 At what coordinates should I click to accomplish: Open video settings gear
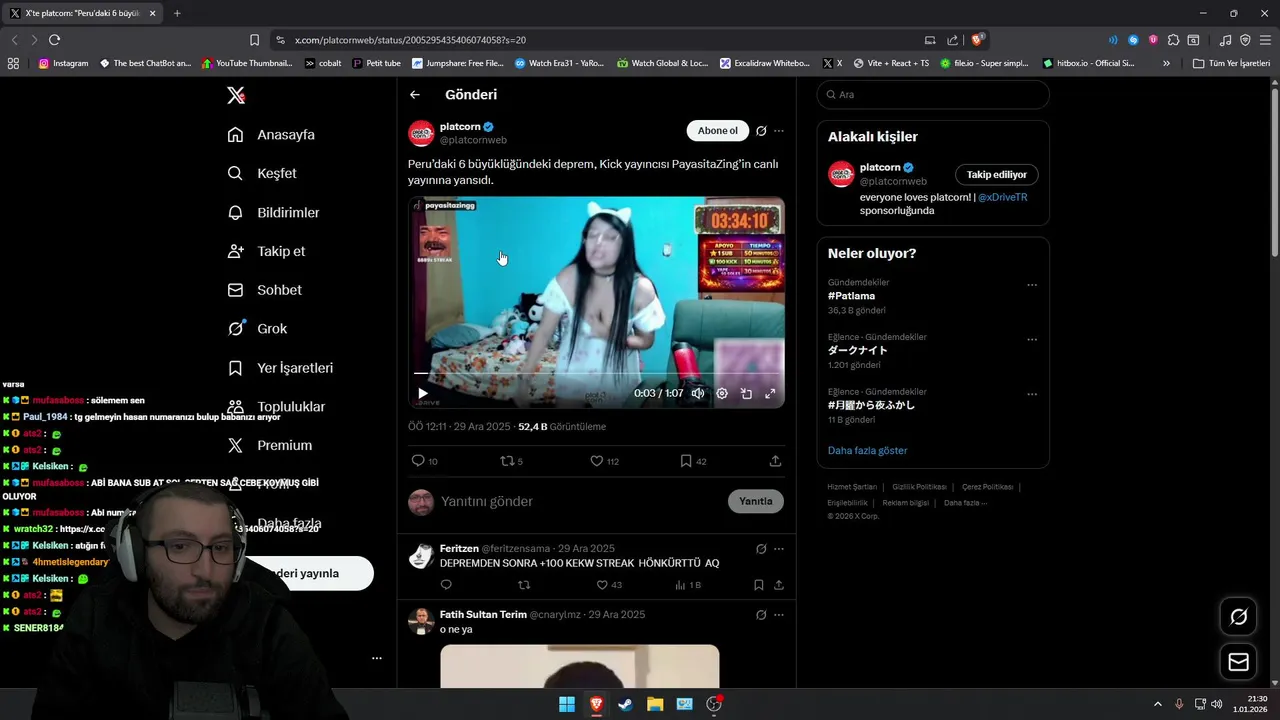coord(722,394)
